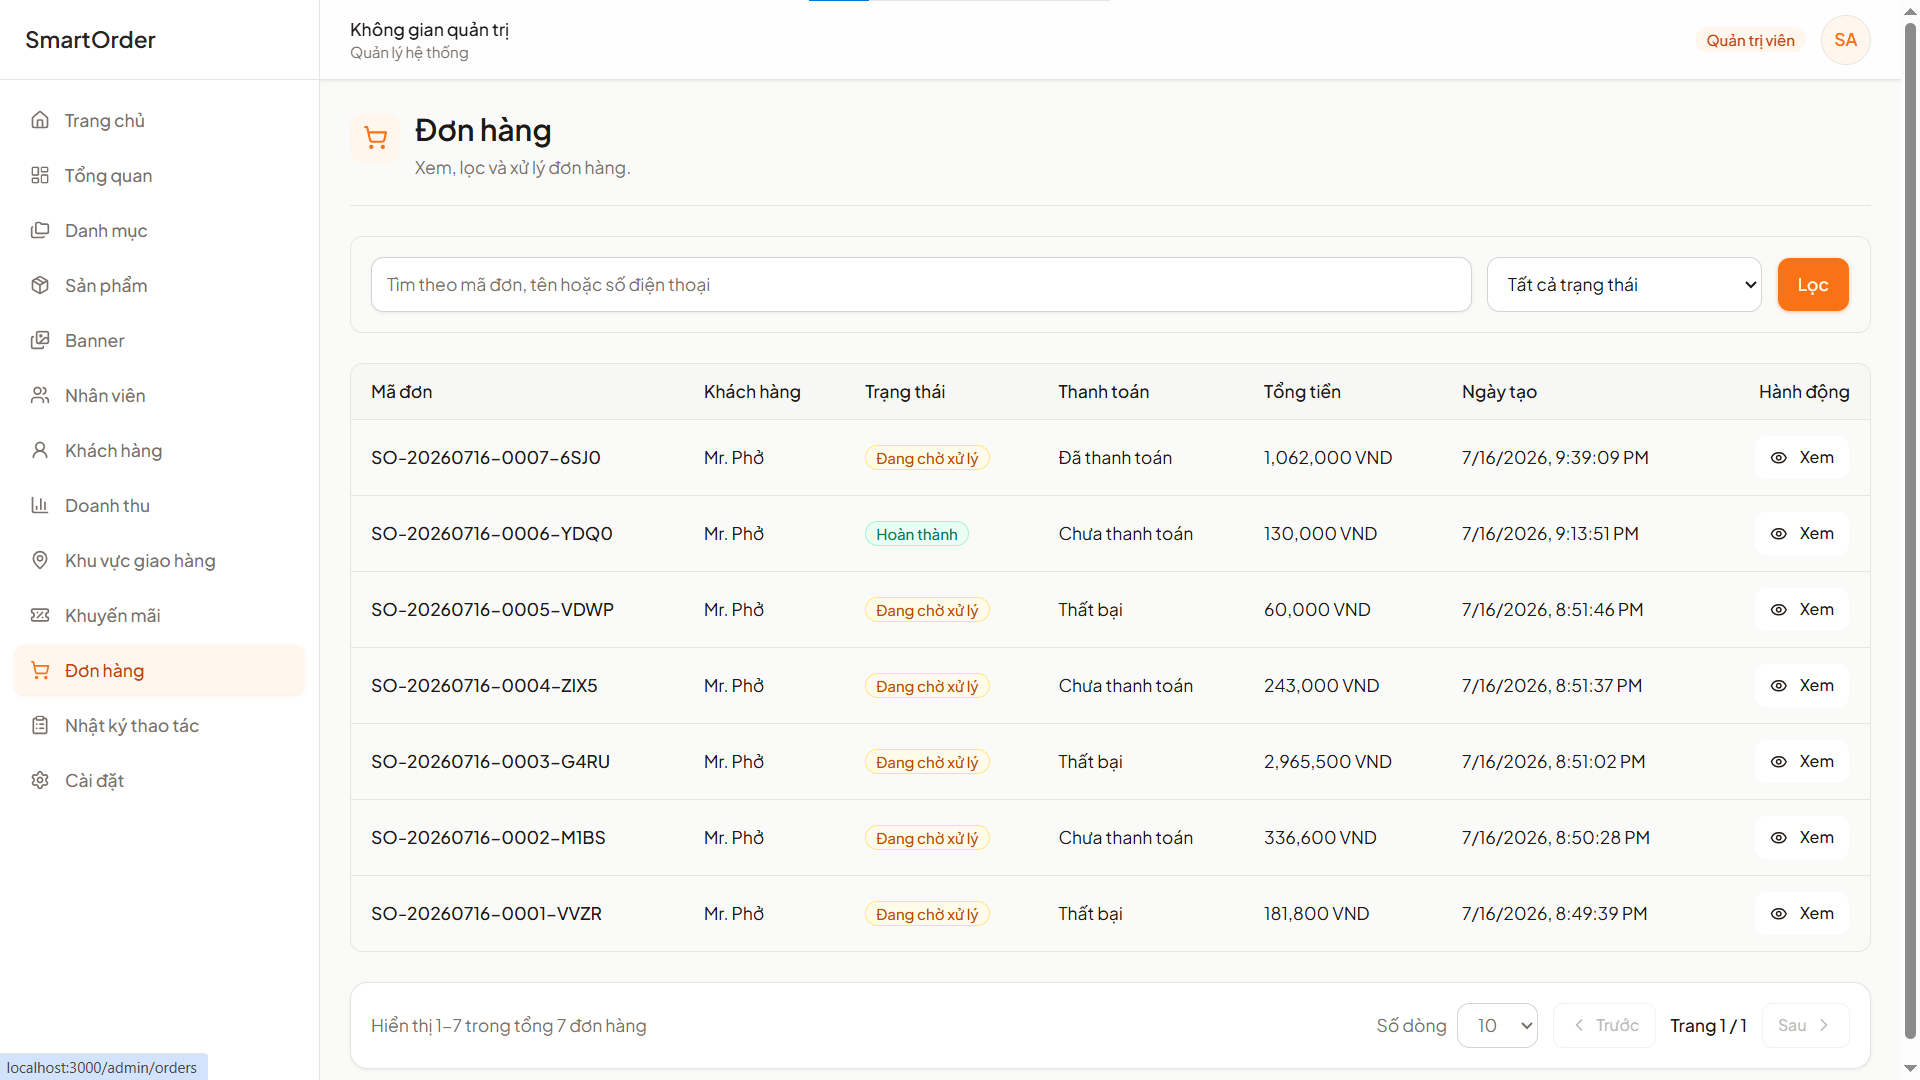Select the Khuyến mãi menu item
Viewport: 1920px width, 1080px height.
(160, 615)
